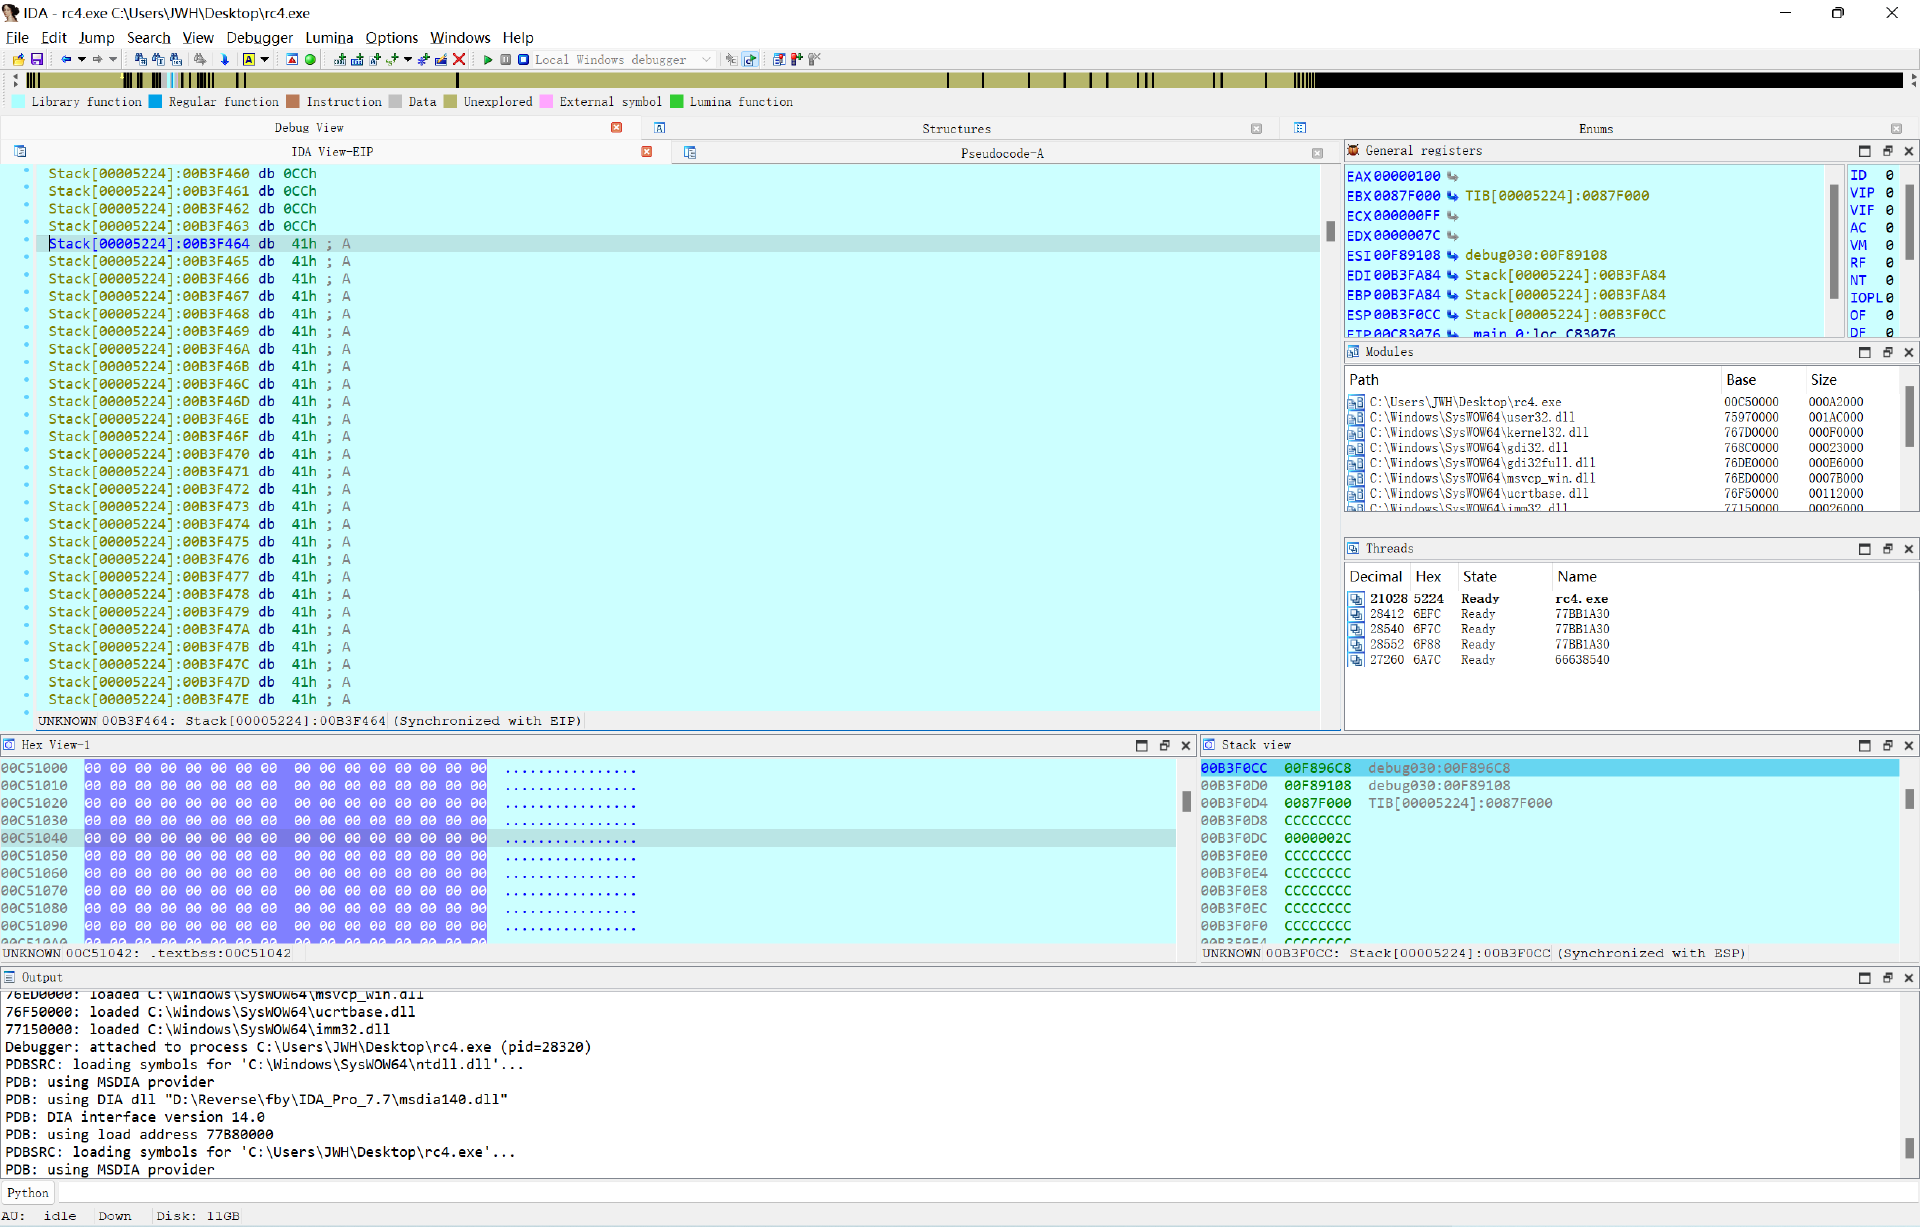The height and width of the screenshot is (1227, 1920).
Task: Float the Modules panel with its undock icon
Action: pyautogui.click(x=1887, y=352)
